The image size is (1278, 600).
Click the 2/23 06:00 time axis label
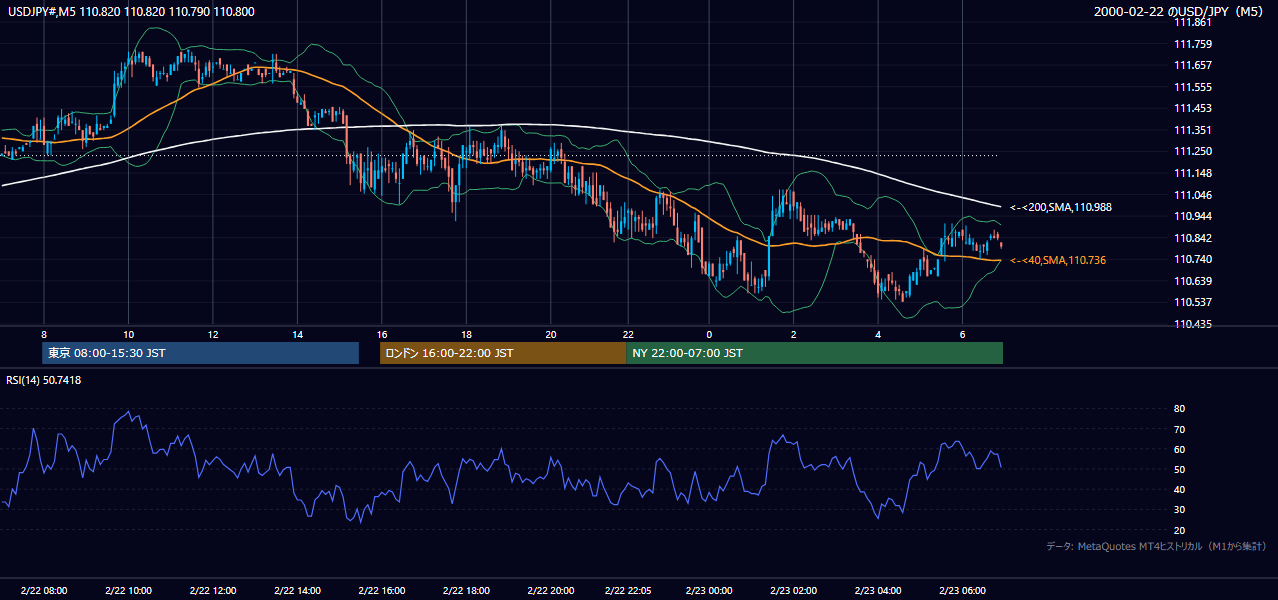coord(962,591)
